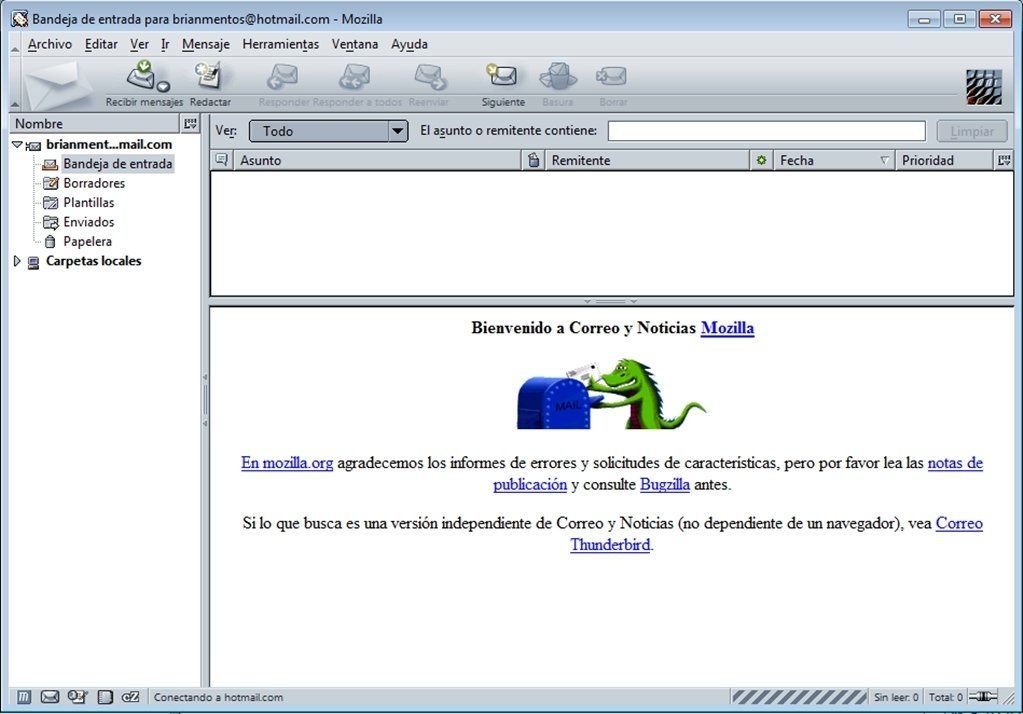The image size is (1023, 714).
Task: Click the Borrar delete toolbar icon
Action: [612, 76]
